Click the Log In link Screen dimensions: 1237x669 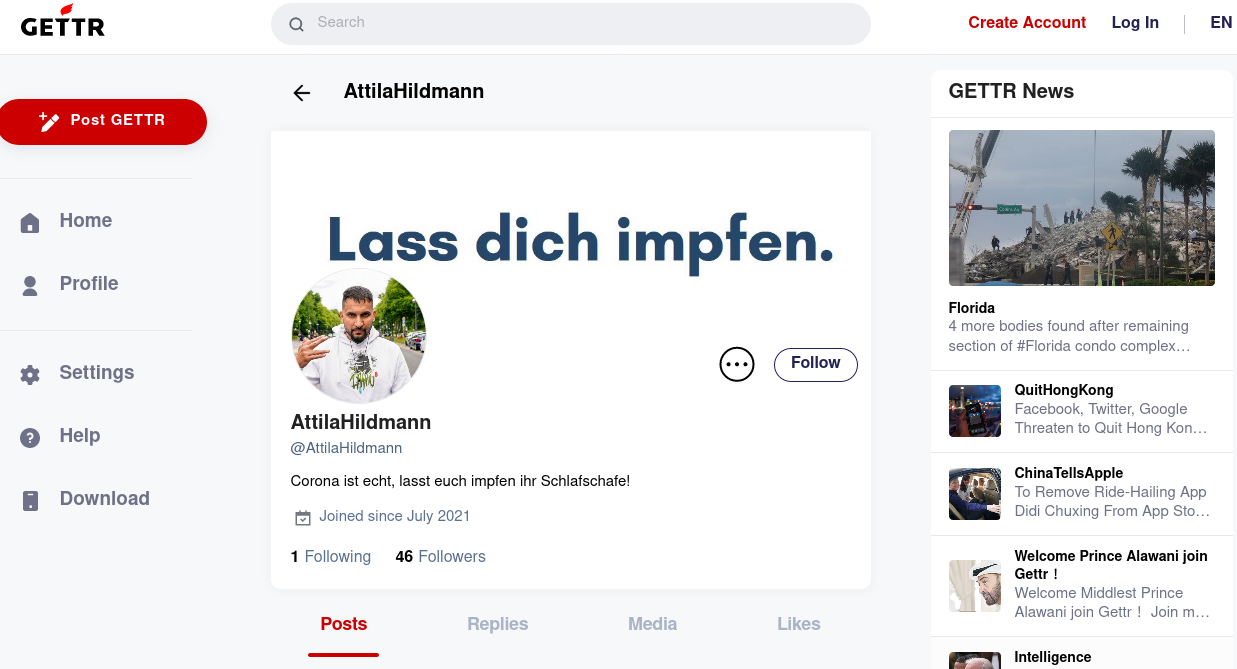tap(1135, 23)
